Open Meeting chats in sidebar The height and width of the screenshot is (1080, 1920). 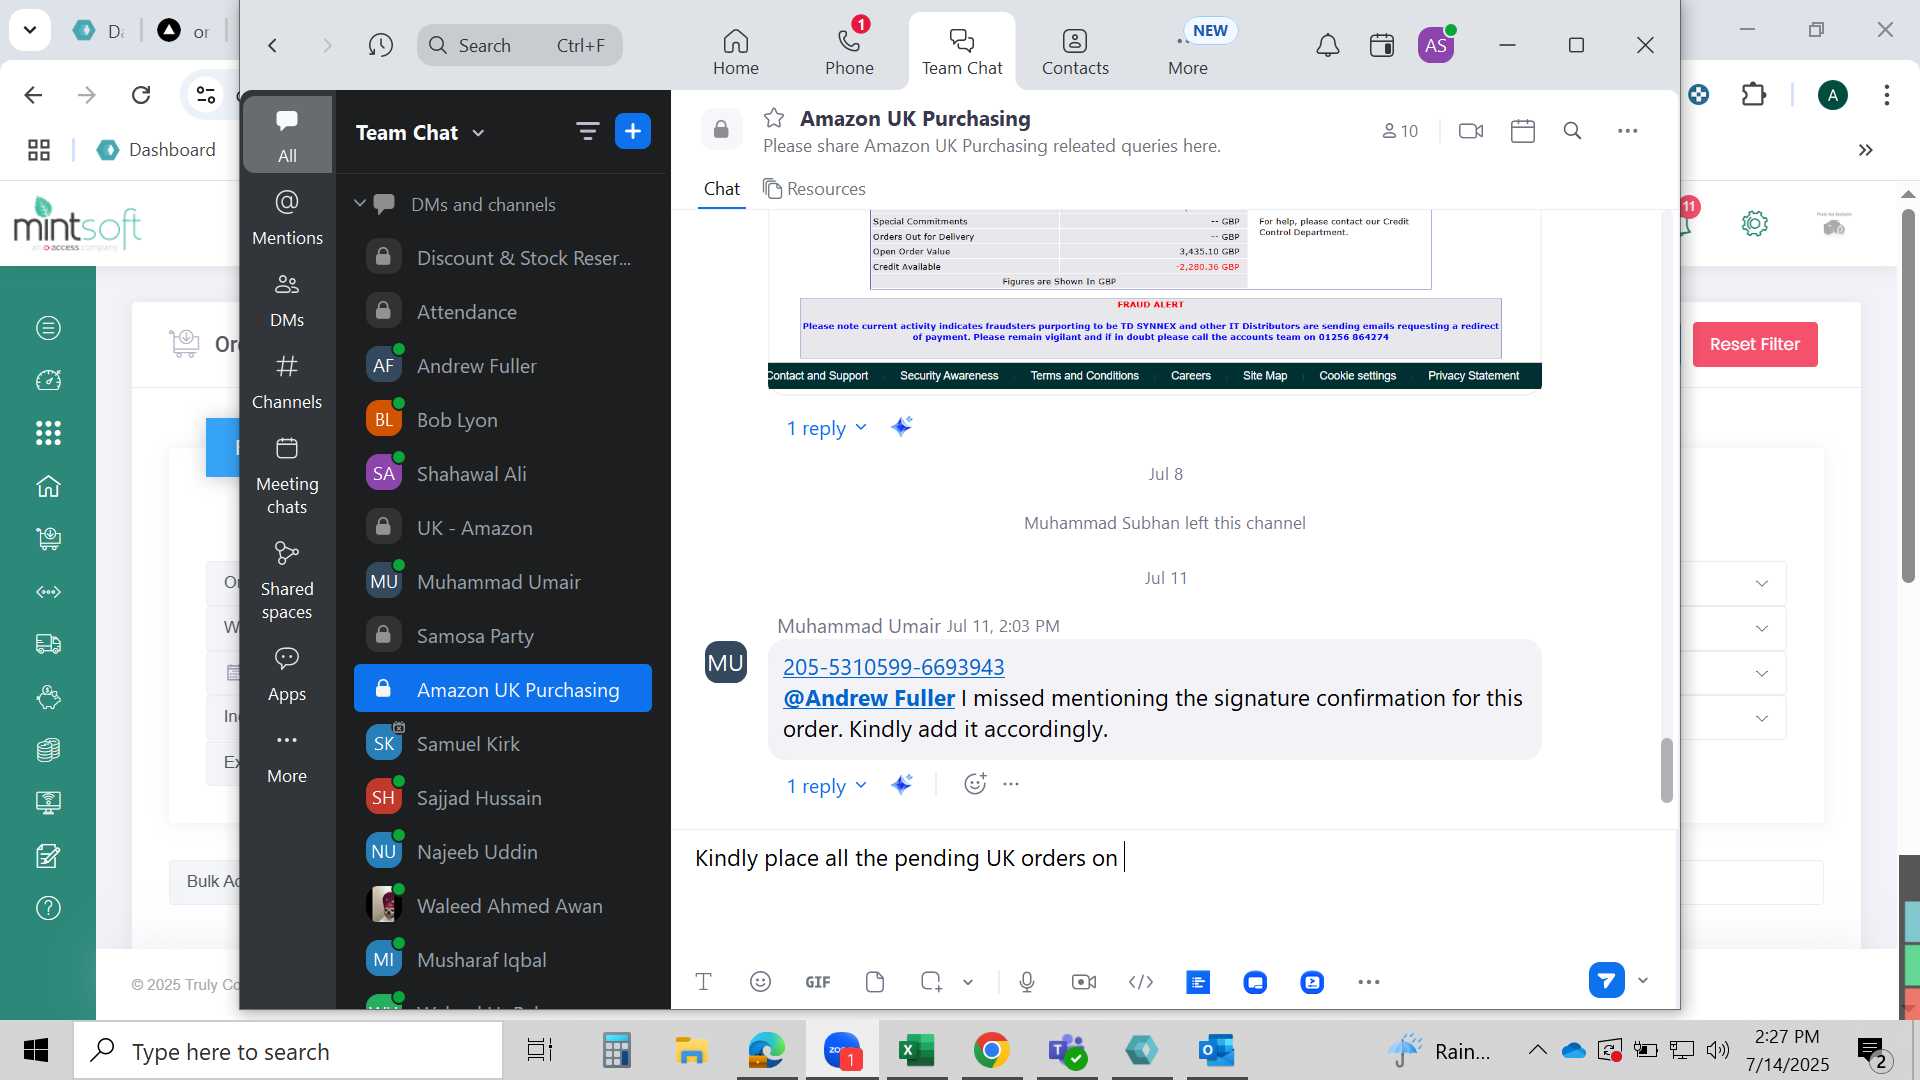point(287,475)
